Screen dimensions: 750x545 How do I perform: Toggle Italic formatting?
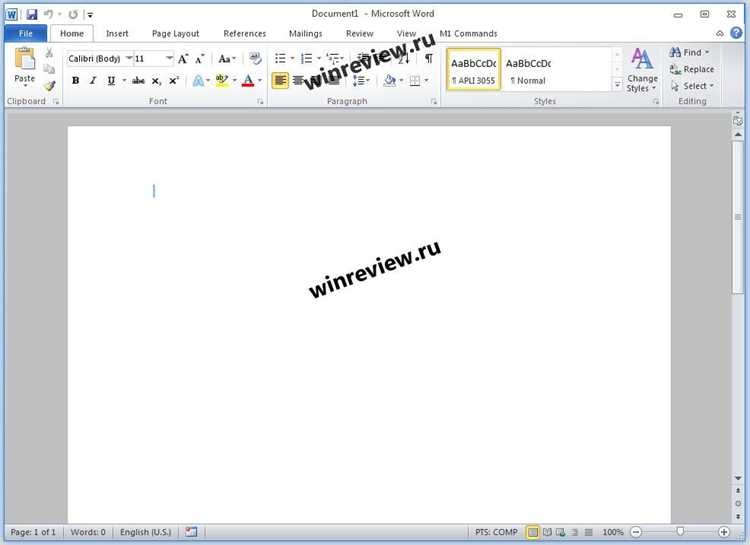point(93,80)
